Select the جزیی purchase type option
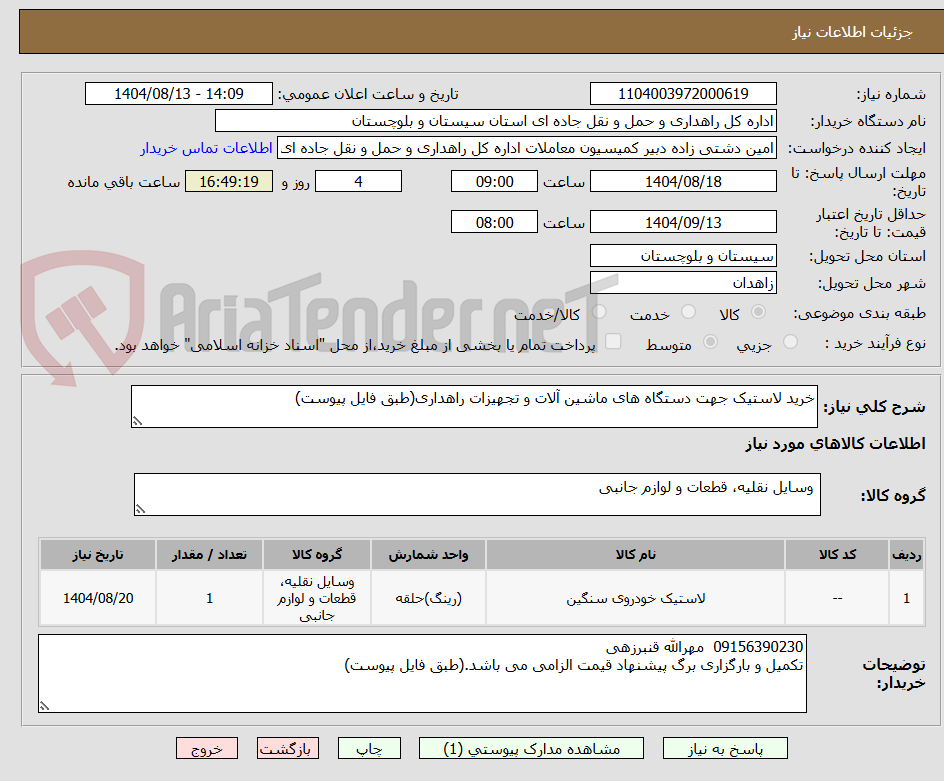The height and width of the screenshot is (781, 944). [789, 340]
